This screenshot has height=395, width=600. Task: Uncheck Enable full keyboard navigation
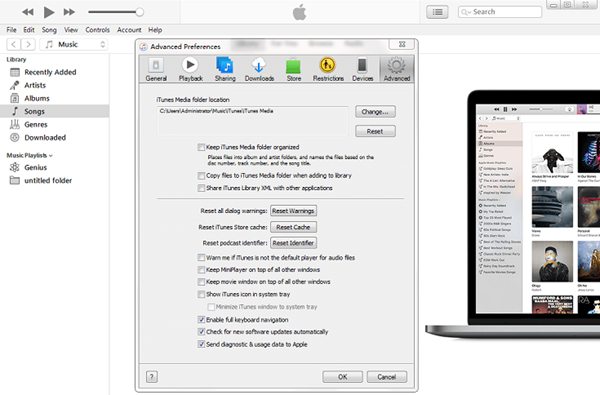201,320
